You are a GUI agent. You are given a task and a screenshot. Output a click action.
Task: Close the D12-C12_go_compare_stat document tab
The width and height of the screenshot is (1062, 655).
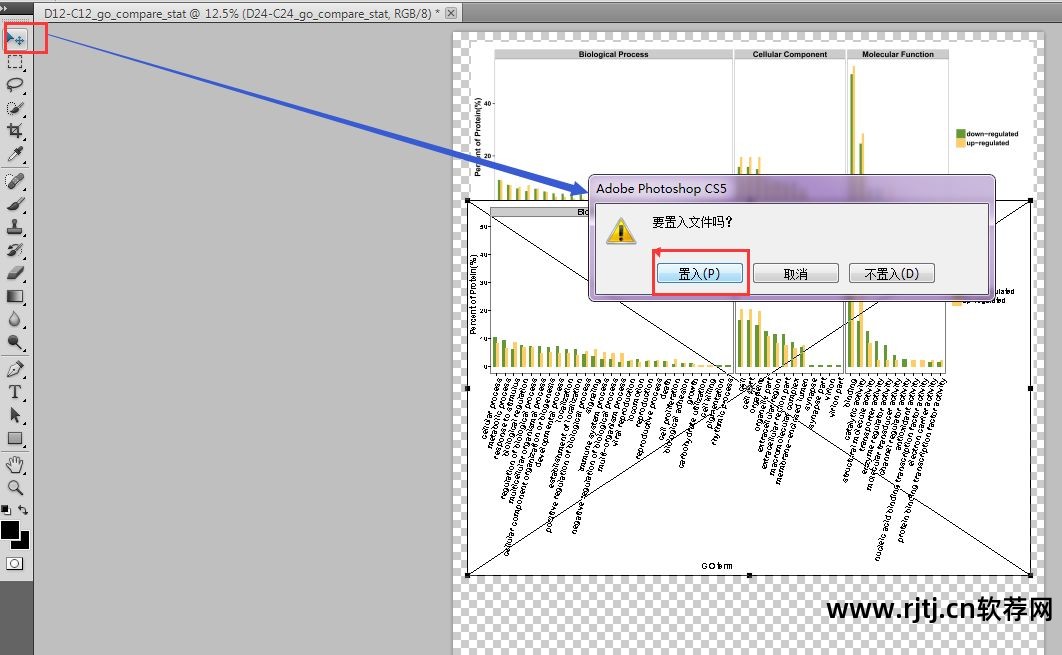[x=451, y=13]
